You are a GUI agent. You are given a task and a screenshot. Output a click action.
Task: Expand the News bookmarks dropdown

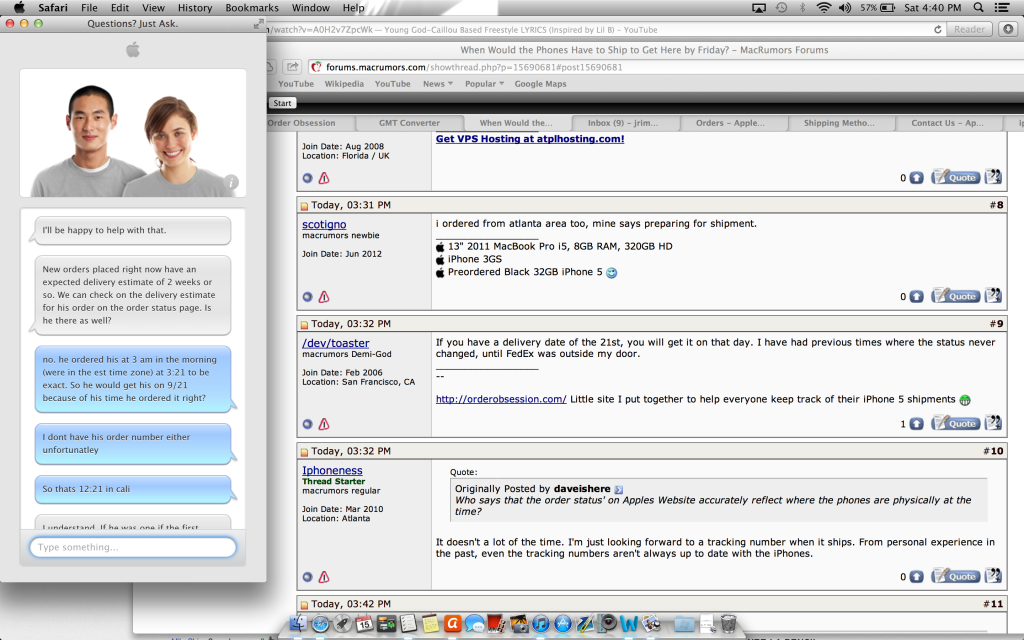[x=438, y=84]
